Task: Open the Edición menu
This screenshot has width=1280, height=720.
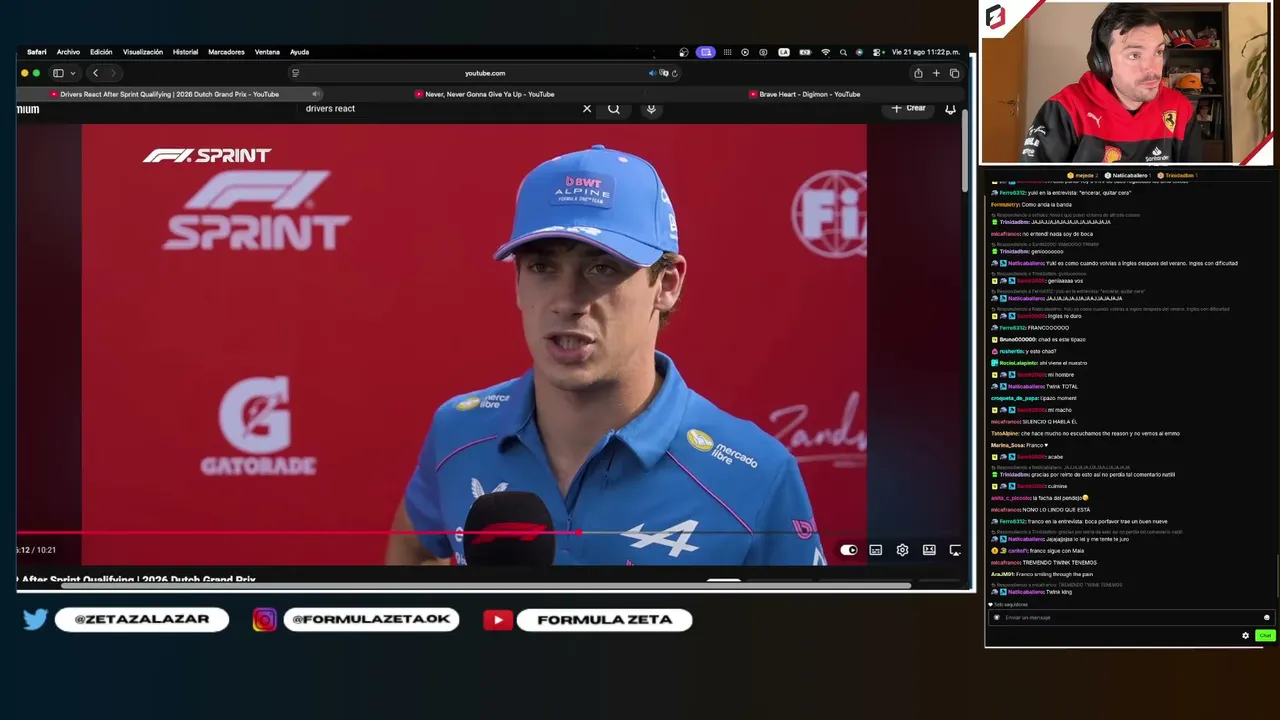Action: click(x=101, y=52)
